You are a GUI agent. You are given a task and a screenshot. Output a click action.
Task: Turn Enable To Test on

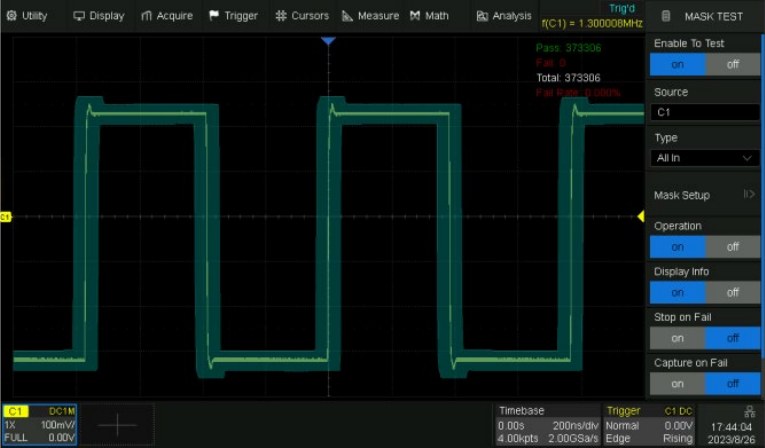coord(677,64)
